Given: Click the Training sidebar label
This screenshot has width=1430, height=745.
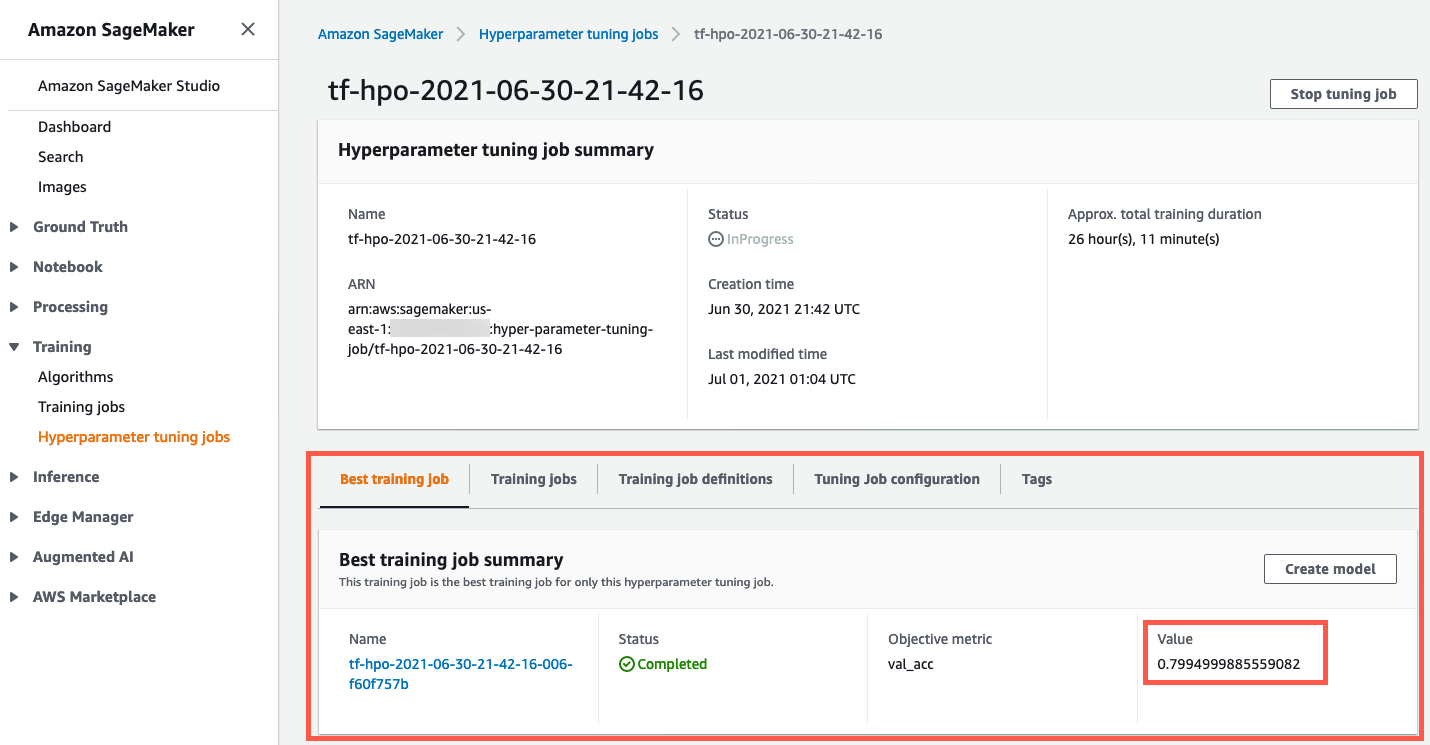Looking at the screenshot, I should [62, 347].
